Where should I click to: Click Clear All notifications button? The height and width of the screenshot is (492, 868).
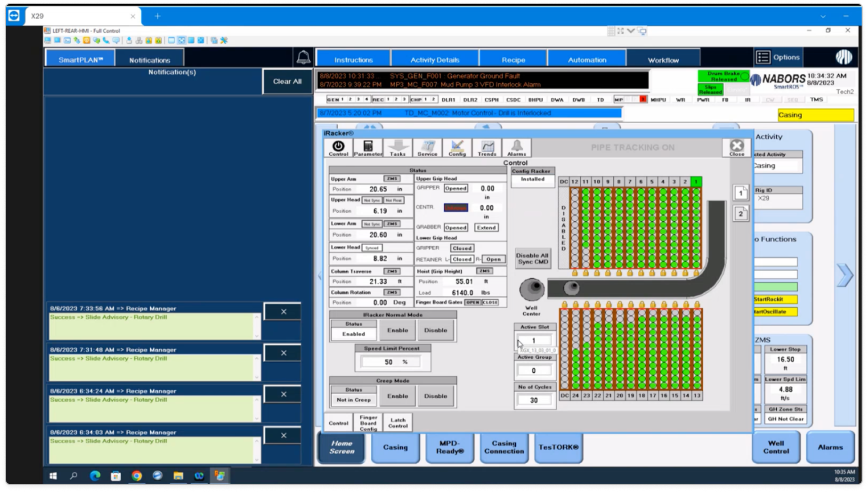(x=287, y=81)
